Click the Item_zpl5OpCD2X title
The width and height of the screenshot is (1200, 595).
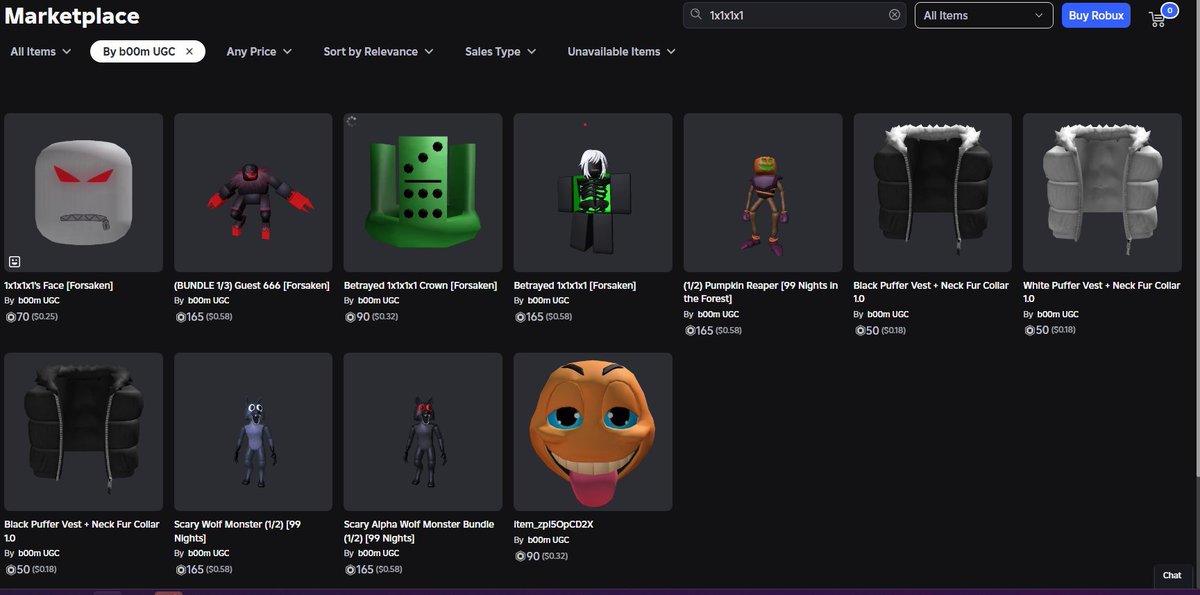point(553,524)
